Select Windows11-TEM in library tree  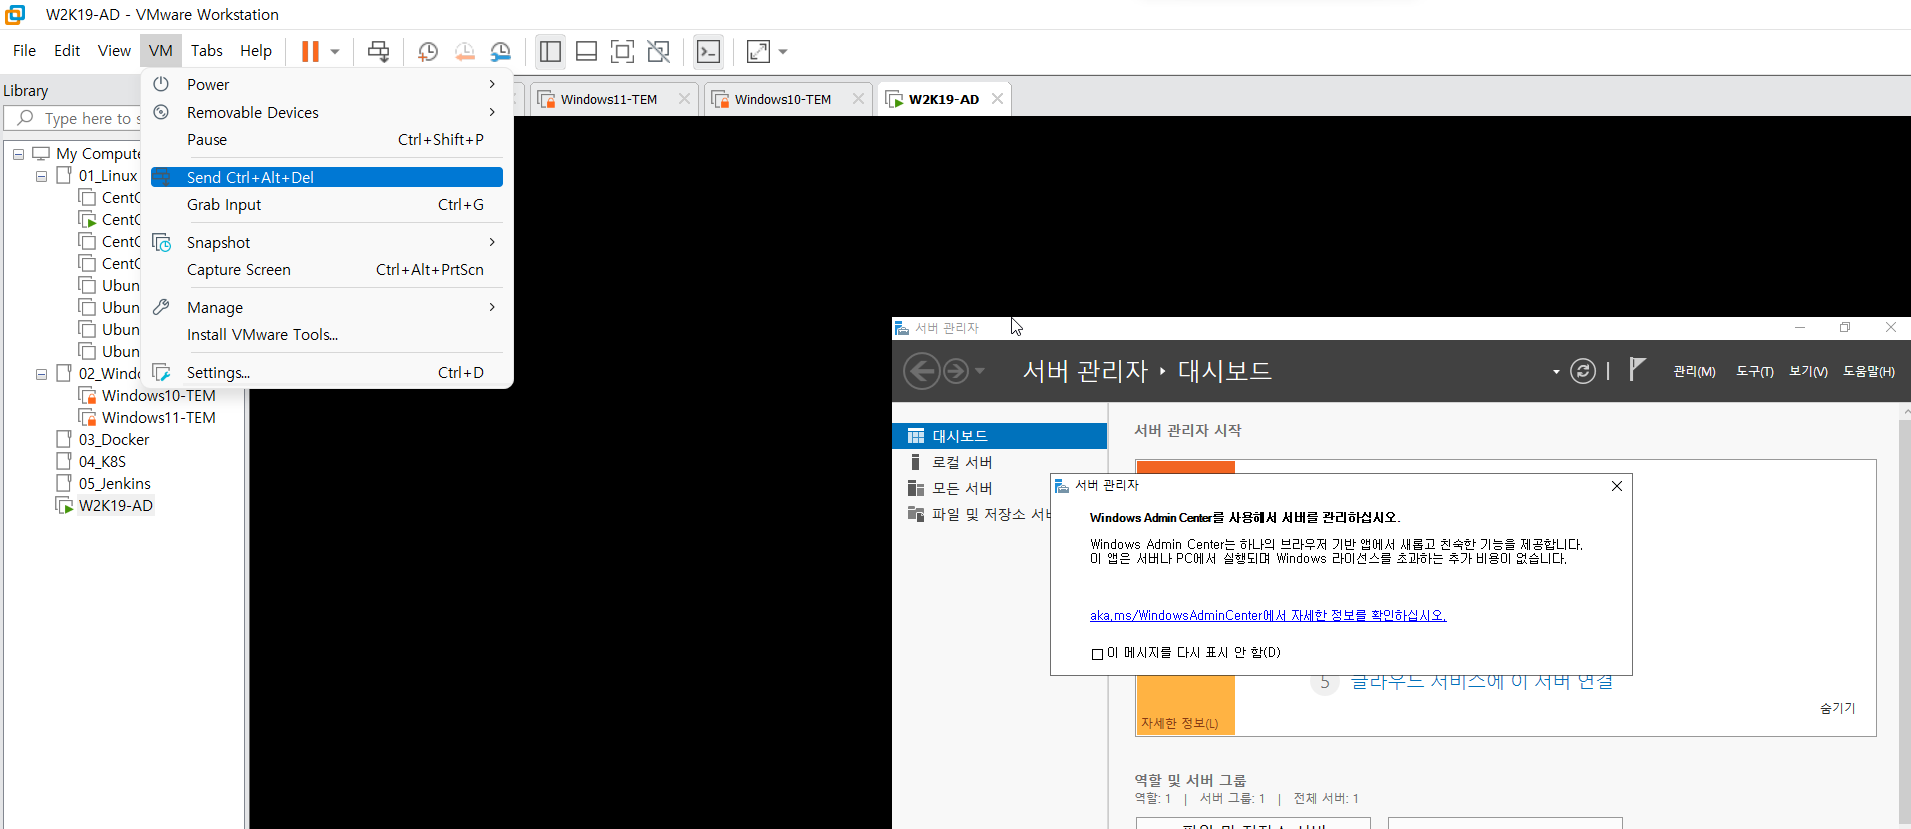point(158,418)
